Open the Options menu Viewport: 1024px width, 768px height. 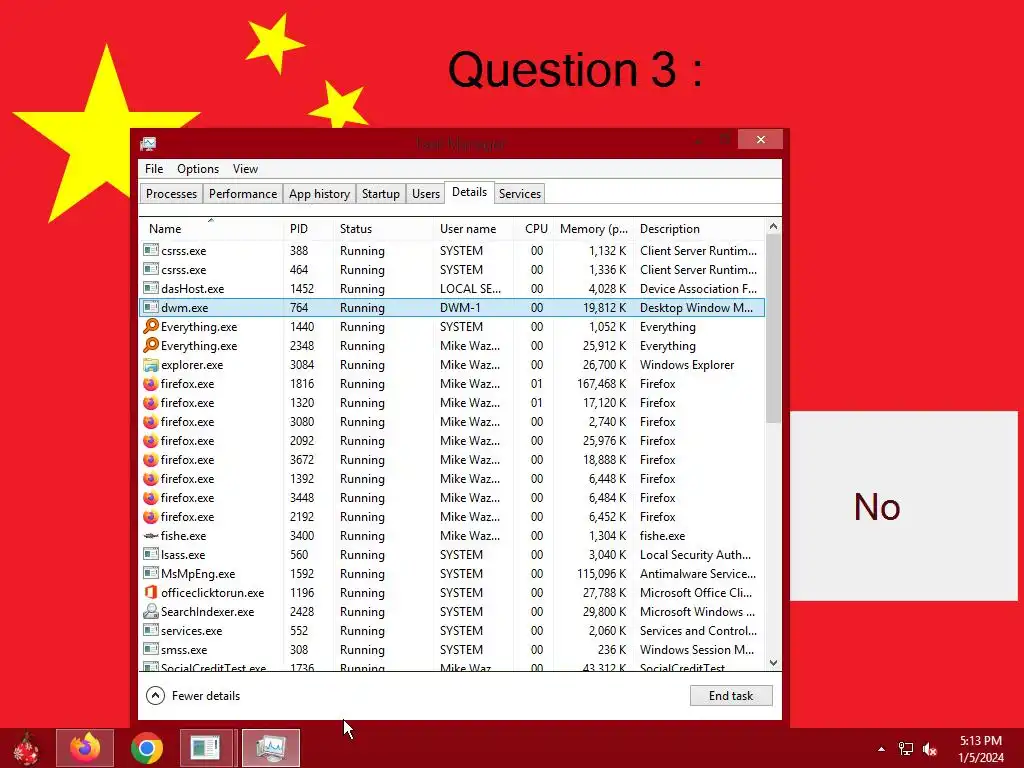(x=198, y=168)
